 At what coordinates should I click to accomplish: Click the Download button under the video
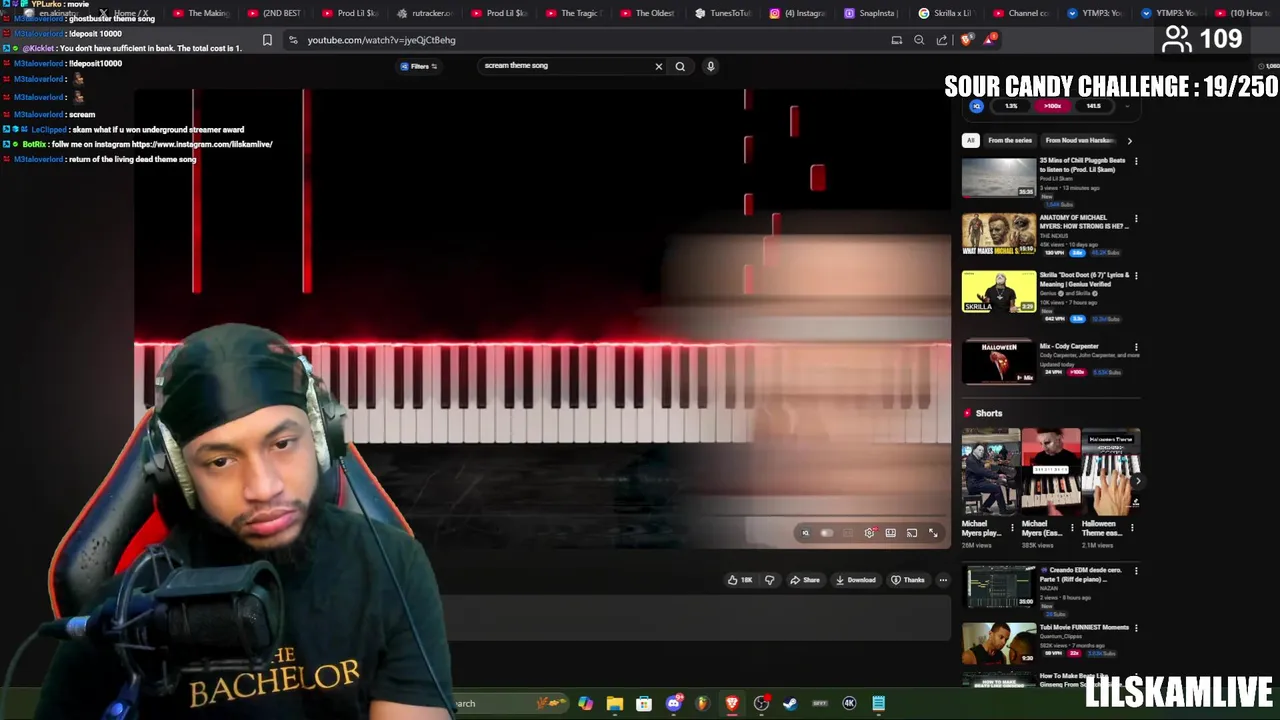click(x=856, y=580)
